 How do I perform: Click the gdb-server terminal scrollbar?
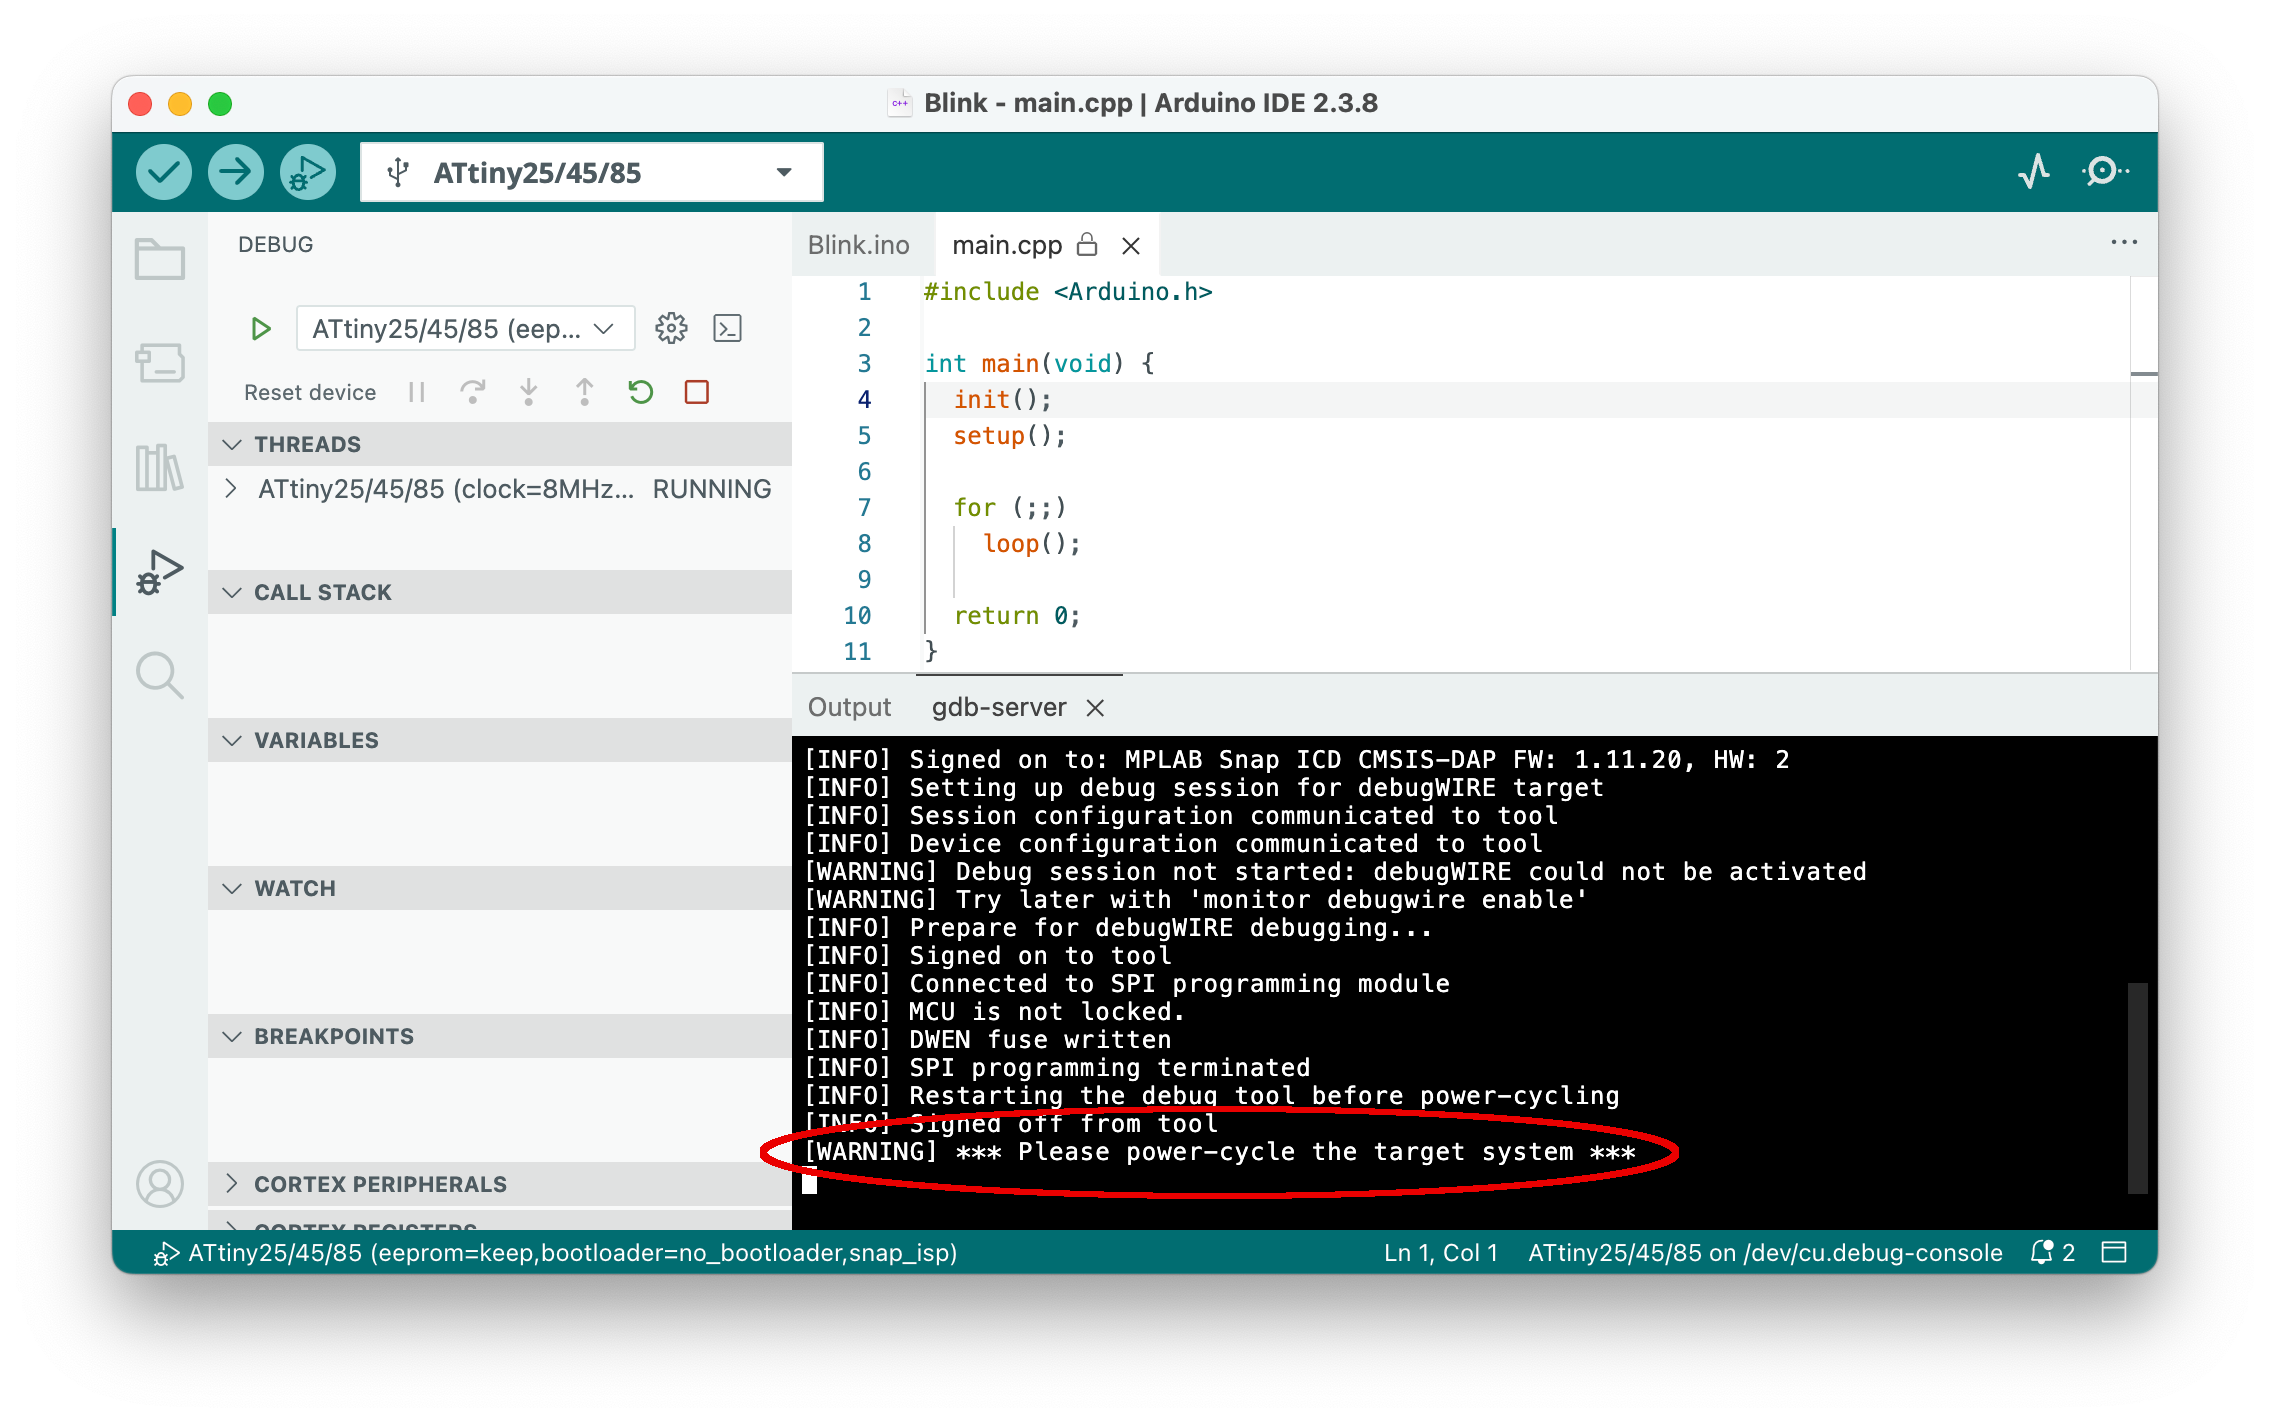point(2137,1088)
